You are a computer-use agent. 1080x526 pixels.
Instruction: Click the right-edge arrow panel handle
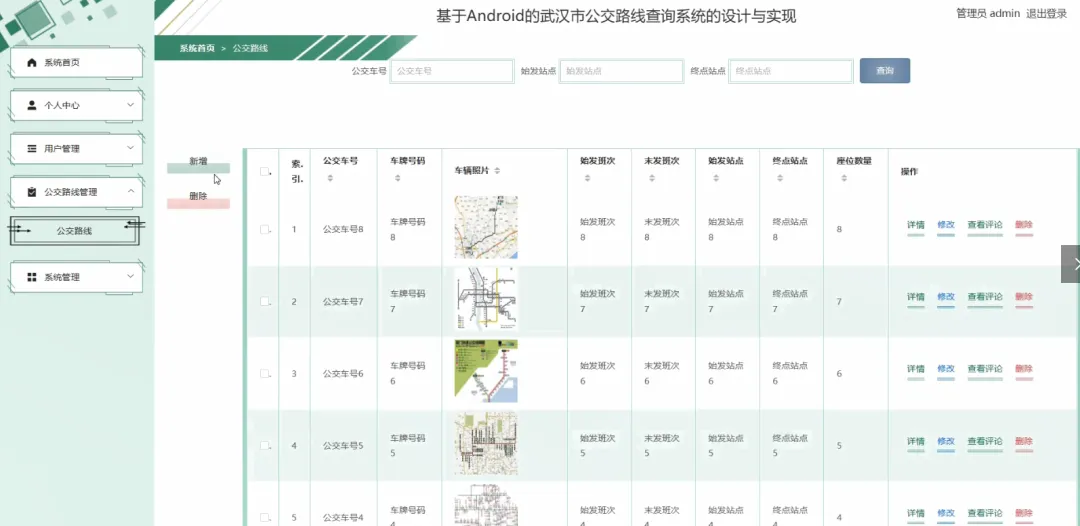coord(1071,264)
